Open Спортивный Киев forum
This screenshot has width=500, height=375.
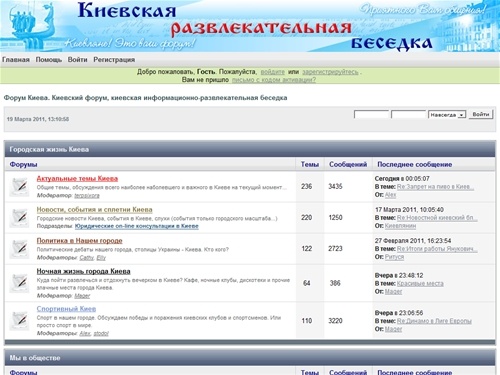[66, 309]
